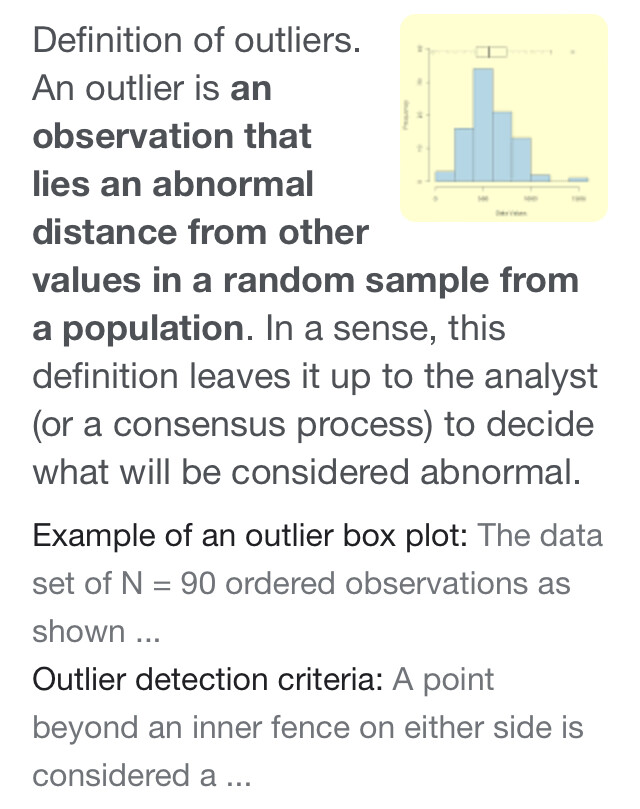Screen dimensions: 640x809
Task: Click the bold 'observation that' text
Action: 172,136
